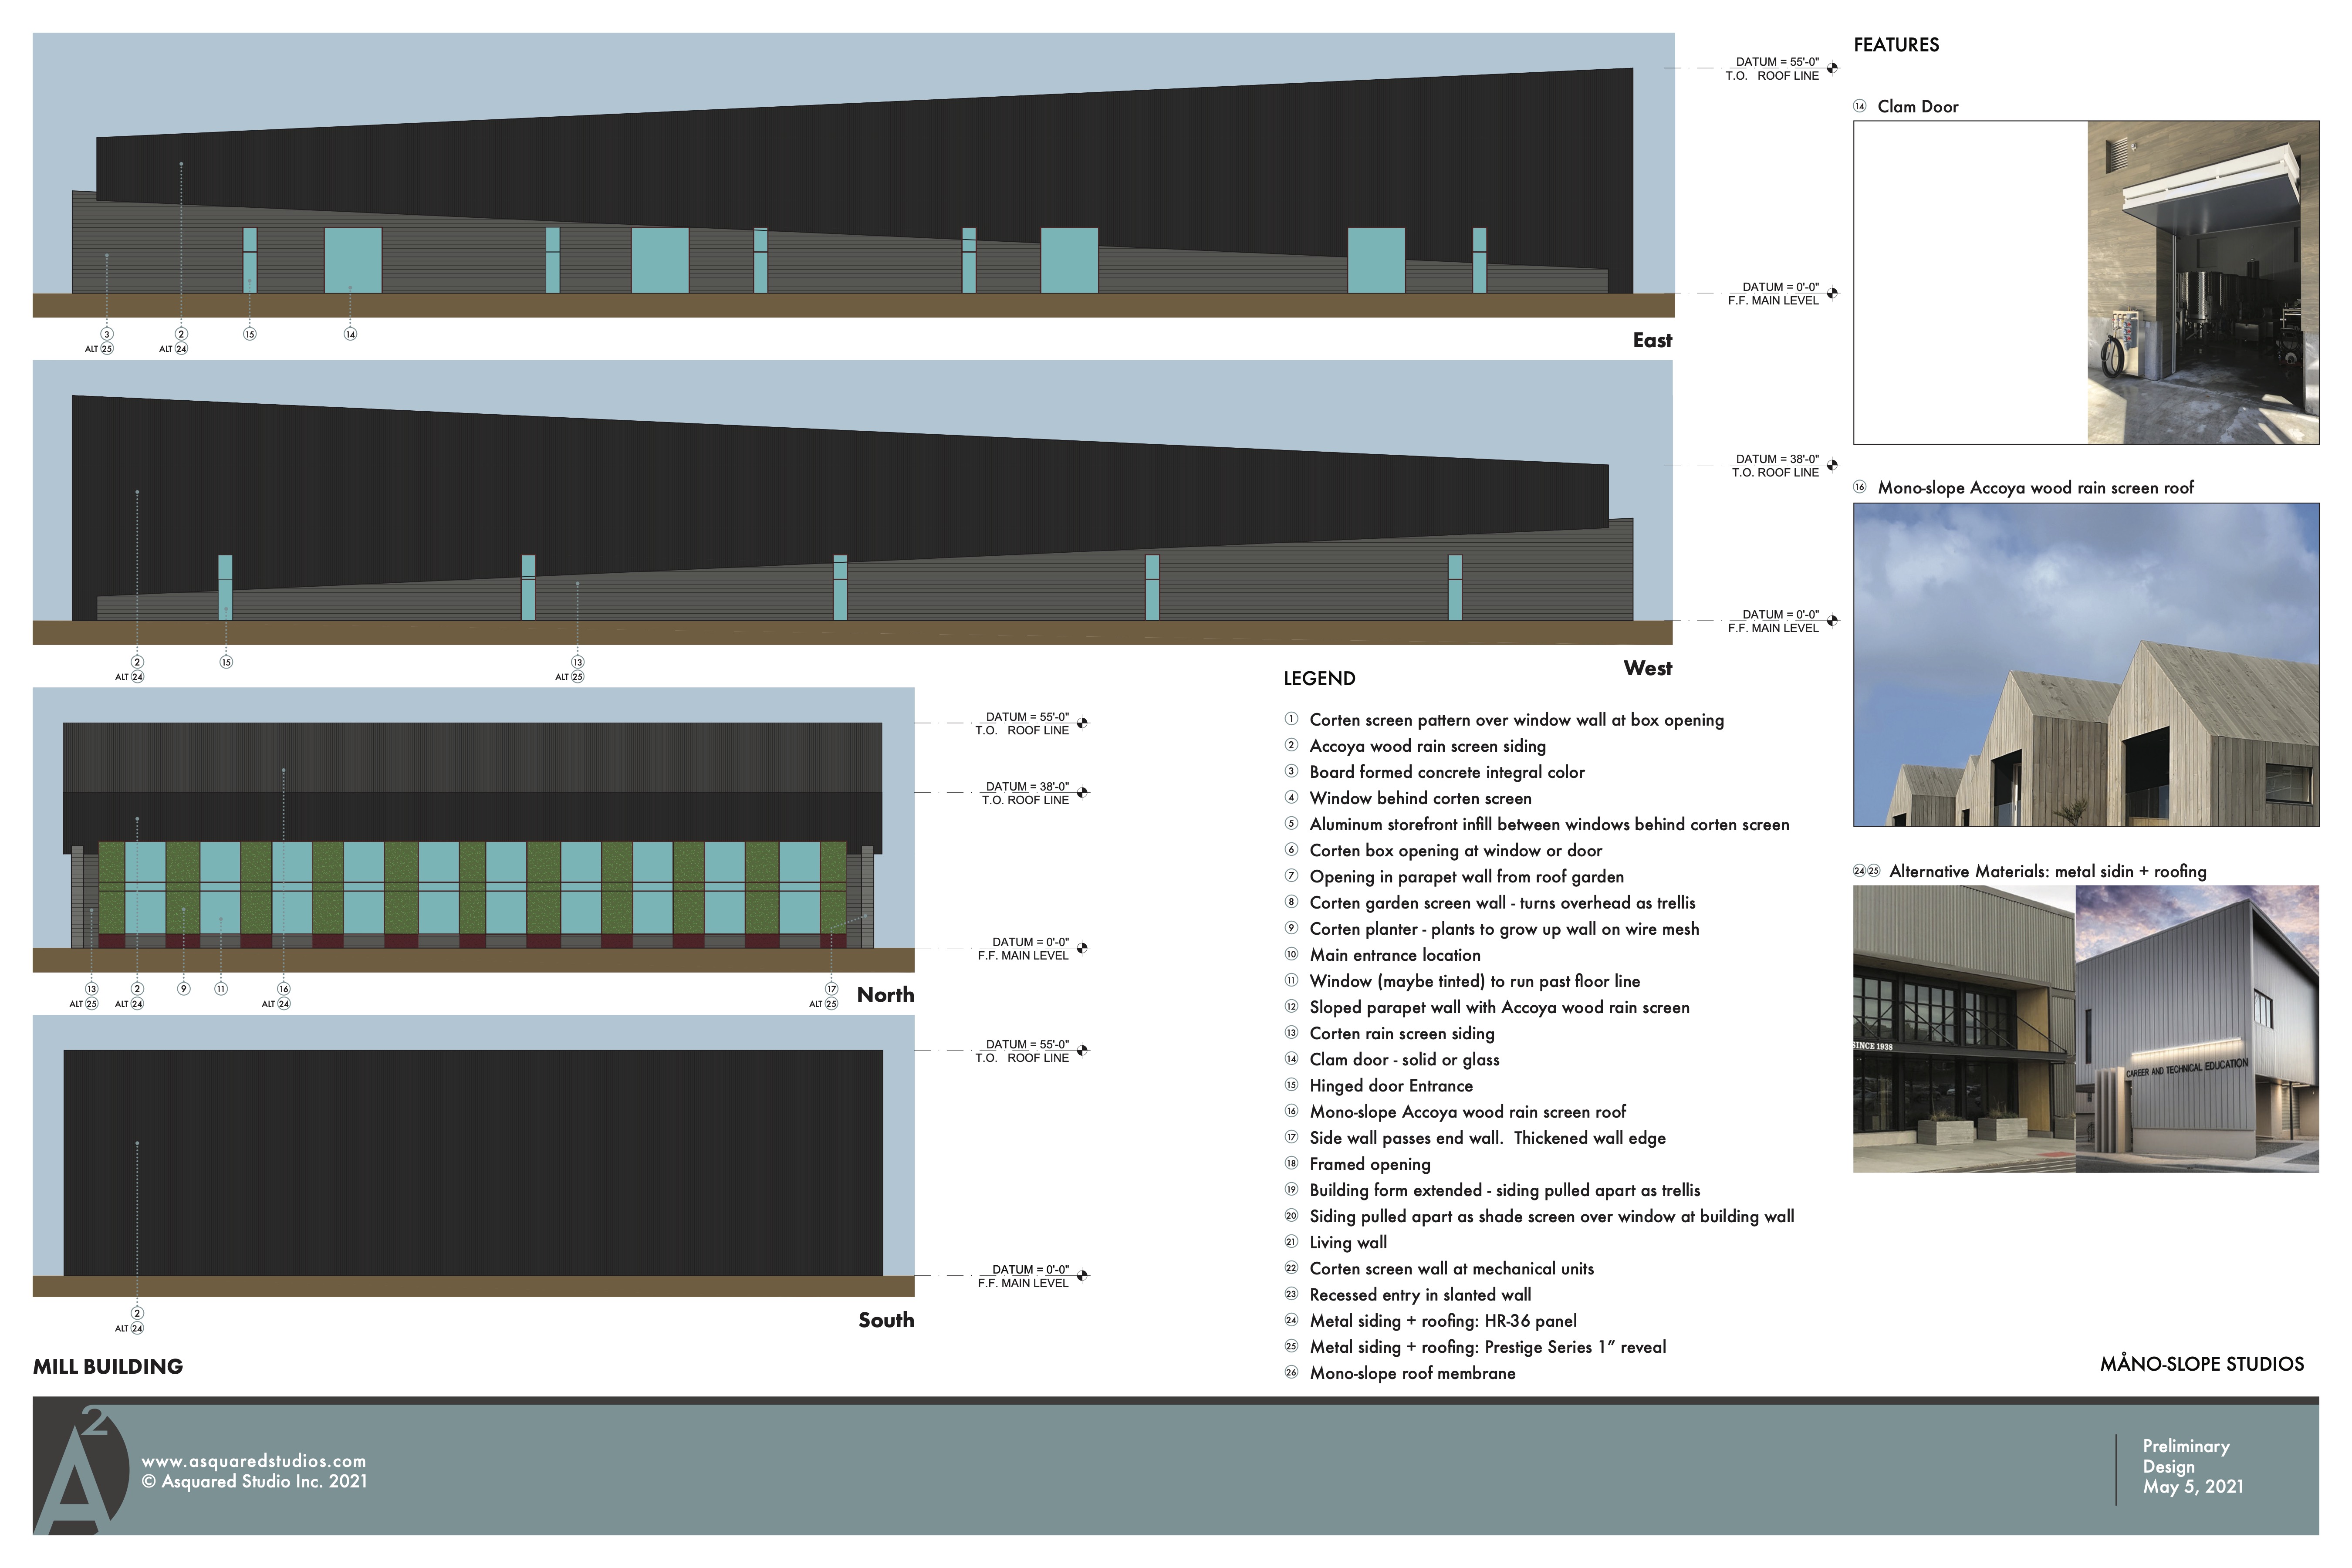Click the "MILL BUILDING" title text
The height and width of the screenshot is (1568, 2352).
click(x=108, y=1366)
